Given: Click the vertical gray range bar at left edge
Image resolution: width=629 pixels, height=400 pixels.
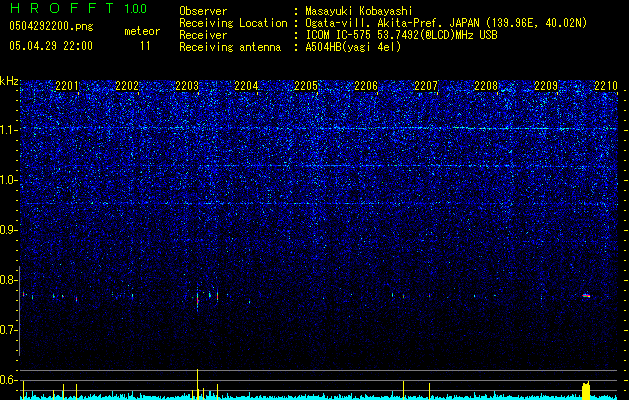Looking at the screenshot, I should (x=19, y=311).
